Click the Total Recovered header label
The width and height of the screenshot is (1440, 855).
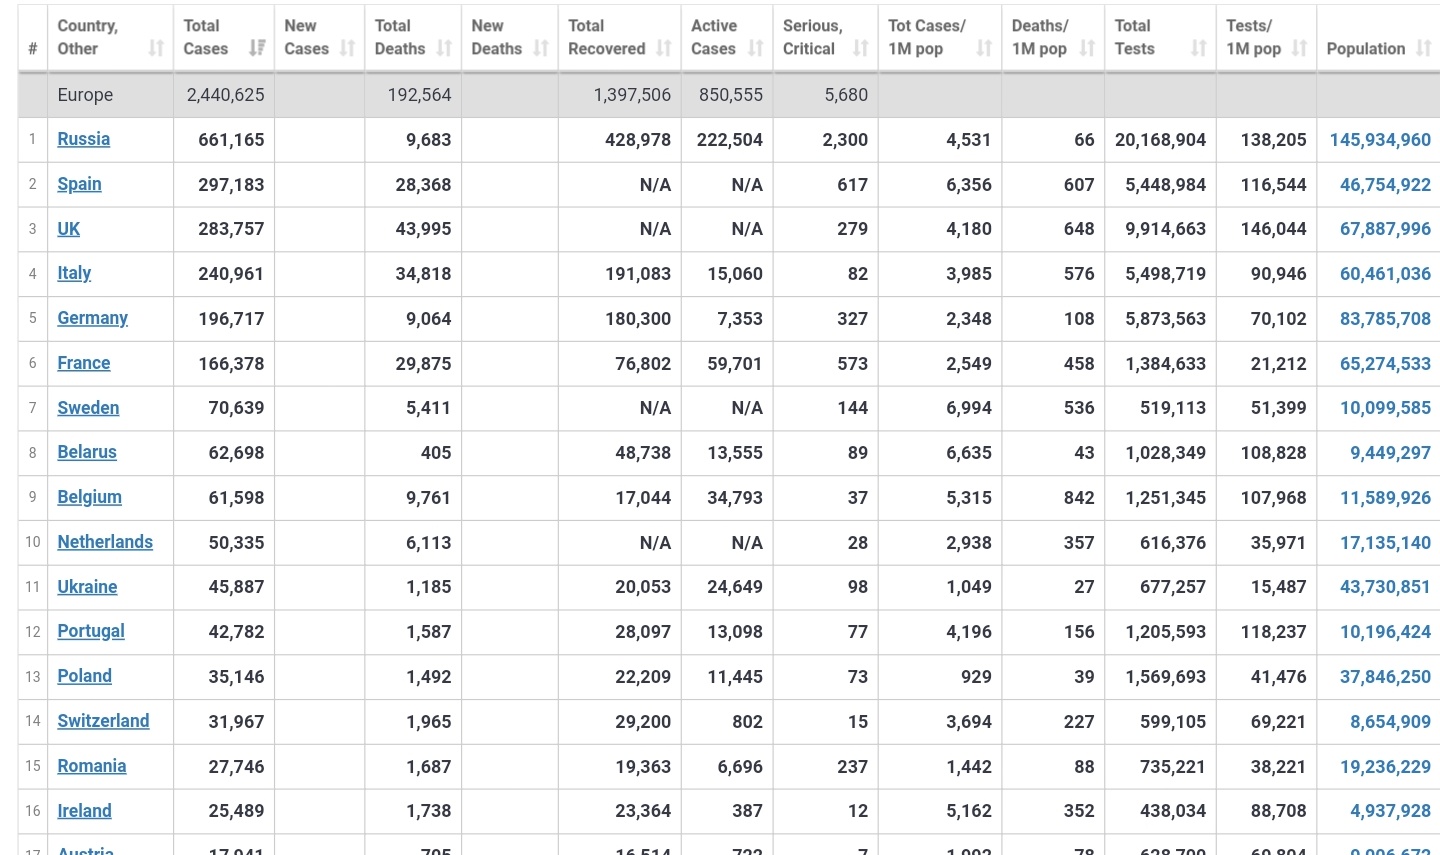(606, 37)
